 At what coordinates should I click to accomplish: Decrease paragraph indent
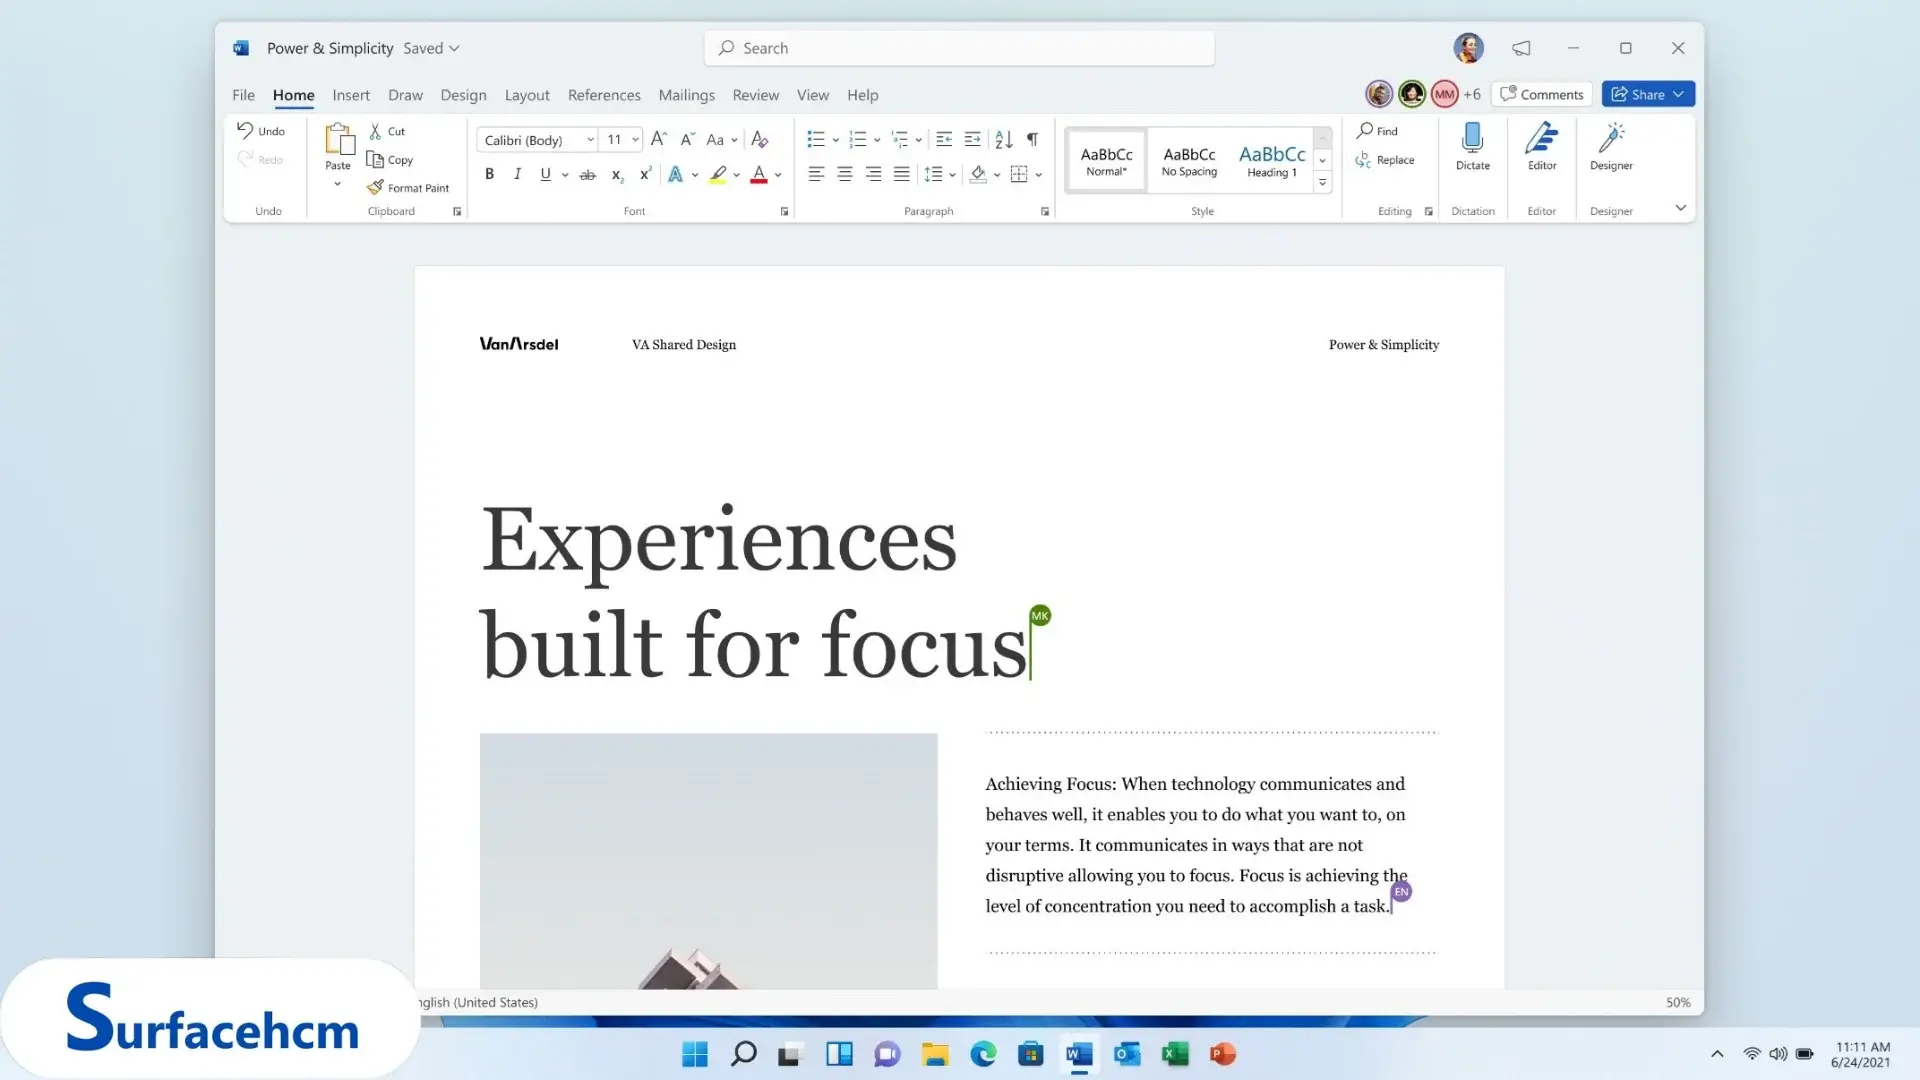click(944, 140)
